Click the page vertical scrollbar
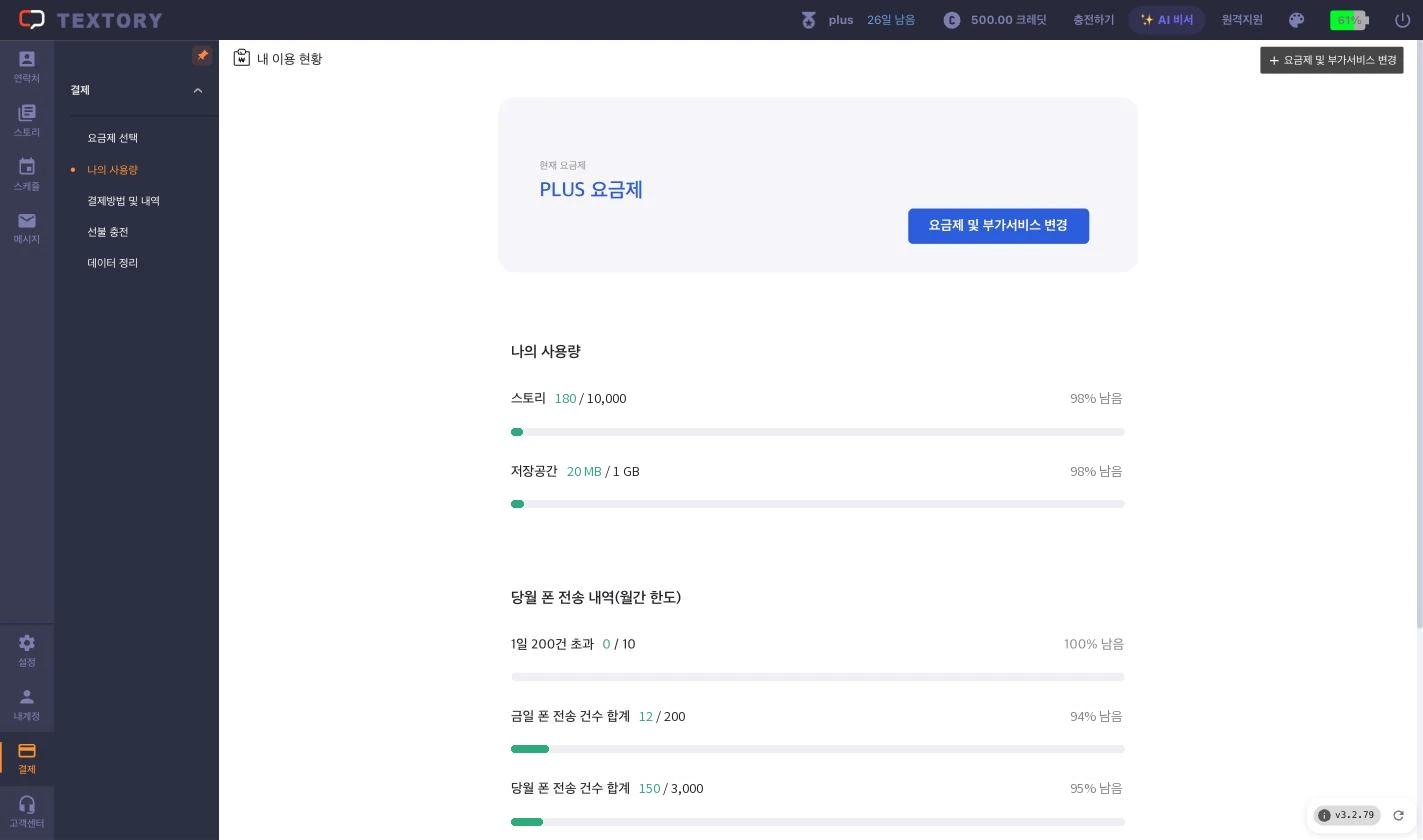Screen dimensions: 1423x840 pyautogui.click(x=1419, y=335)
